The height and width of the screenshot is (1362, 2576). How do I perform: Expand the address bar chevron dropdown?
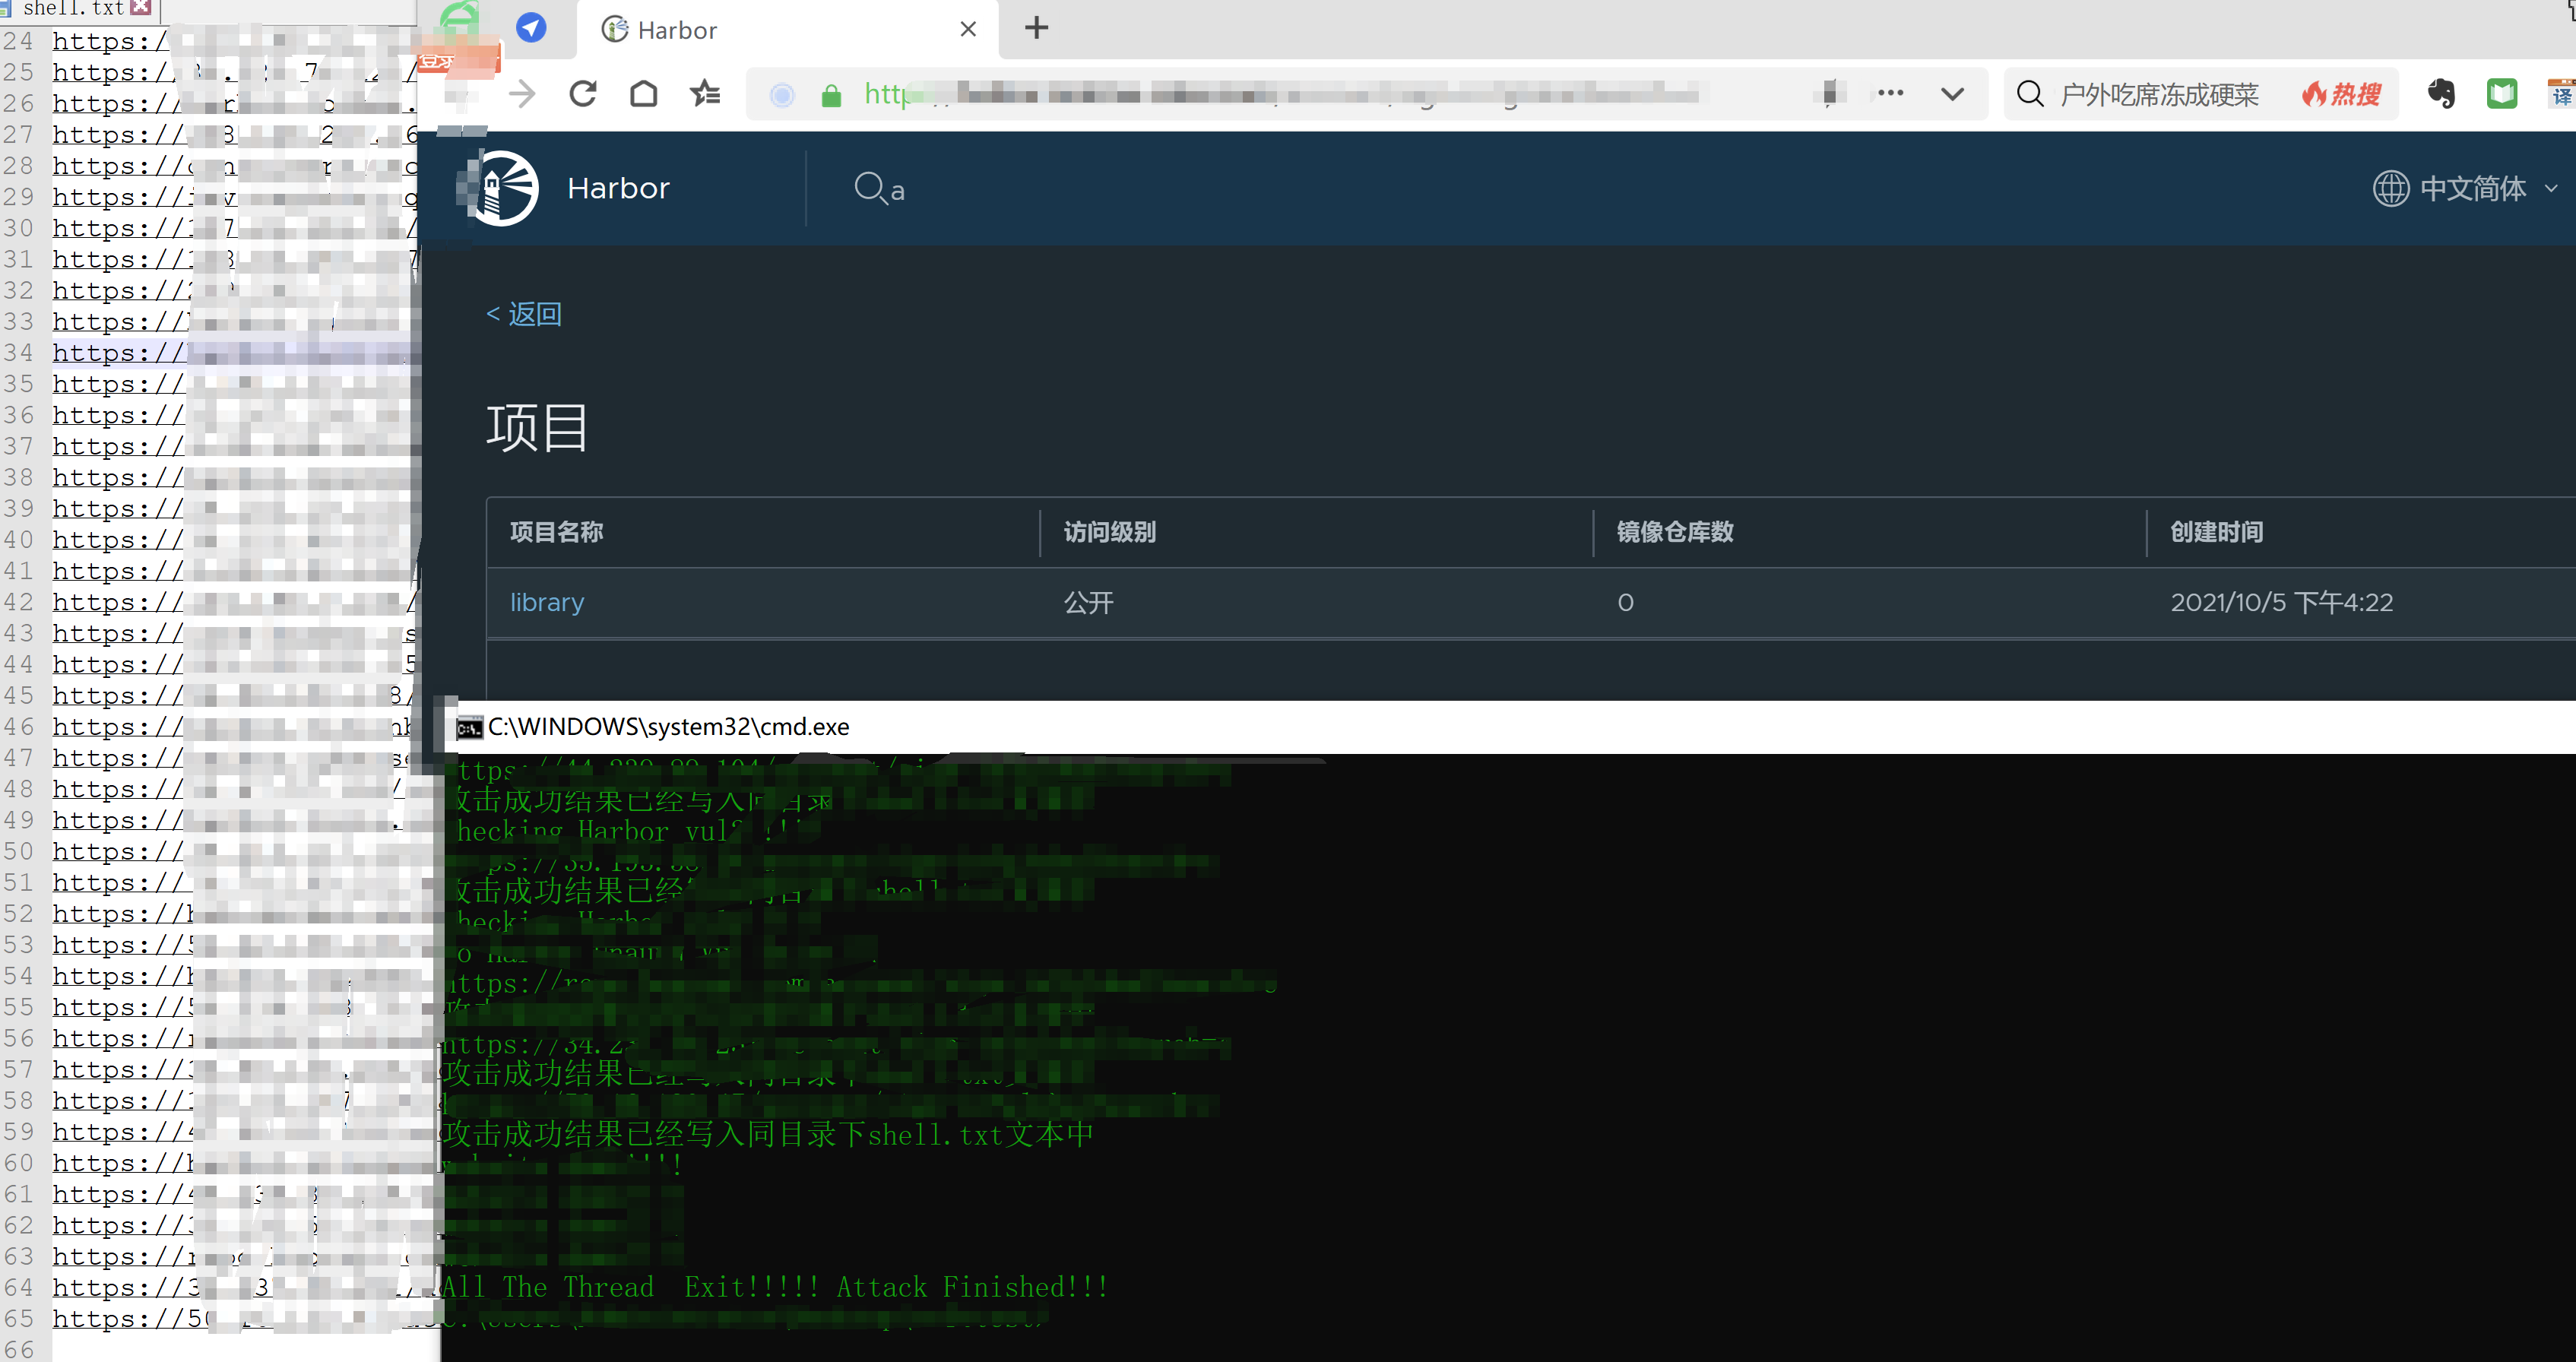coord(1952,94)
